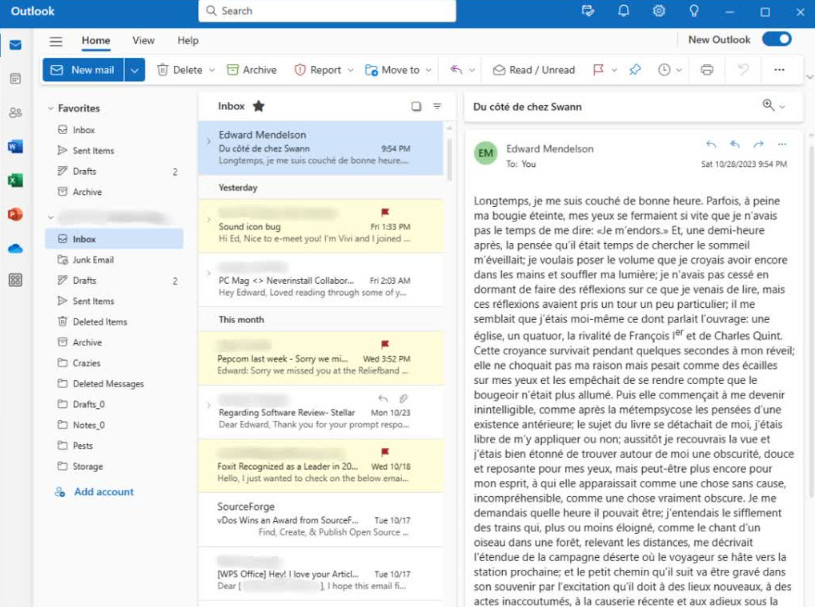Screen dimensions: 815x607
Task: Click the Flag icon in toolbar
Action: tap(598, 70)
